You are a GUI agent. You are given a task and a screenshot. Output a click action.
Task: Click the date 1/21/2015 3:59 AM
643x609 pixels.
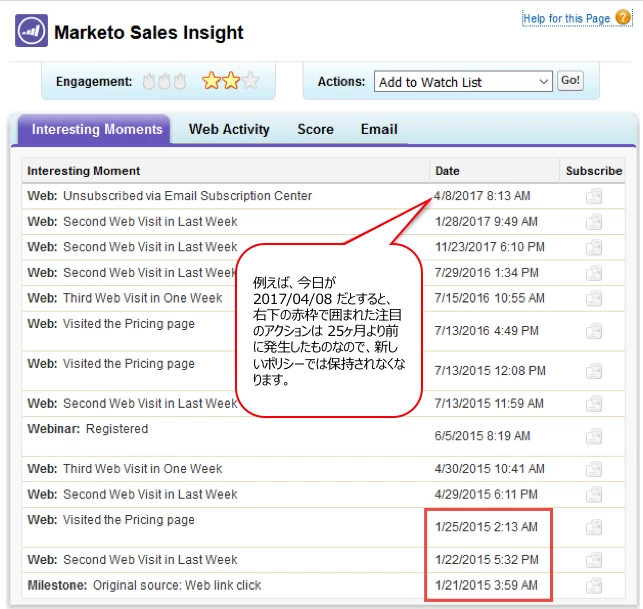click(486, 586)
